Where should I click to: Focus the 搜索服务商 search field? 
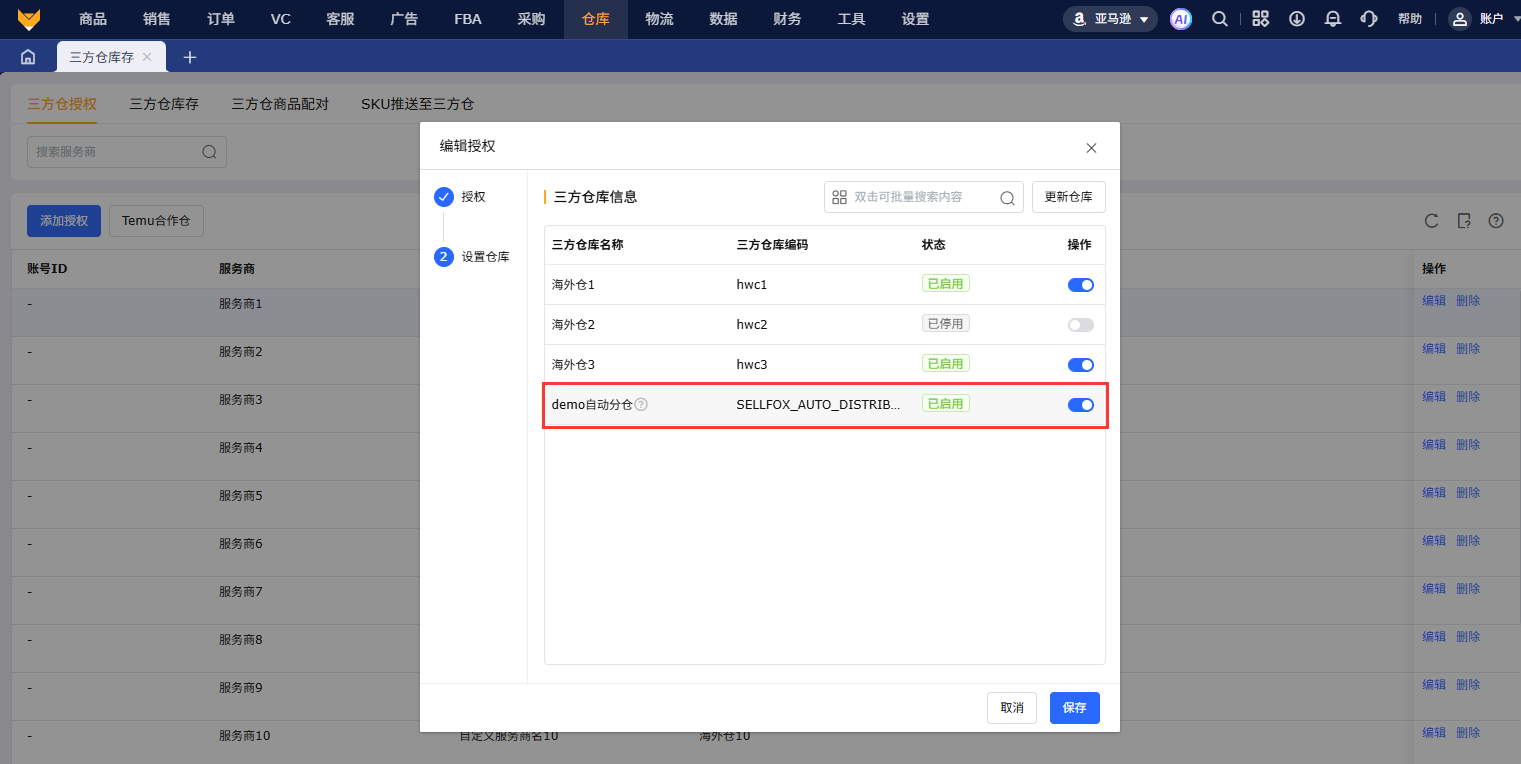point(127,152)
